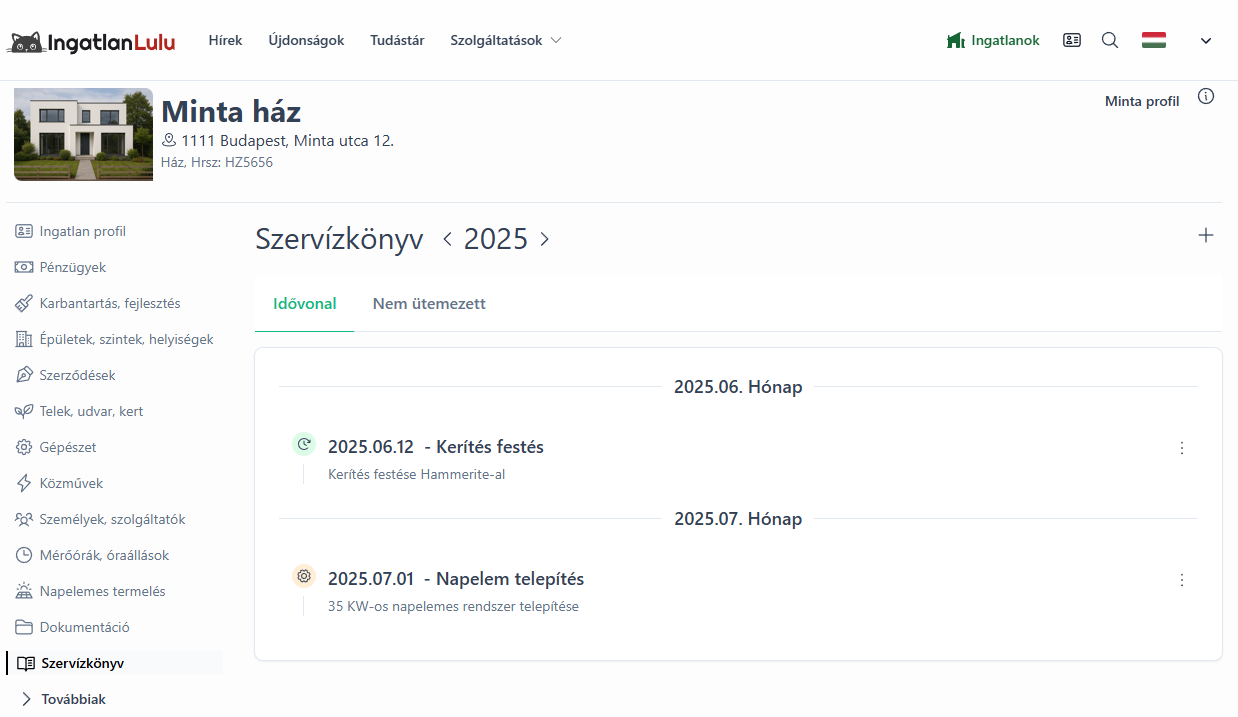Click the Ingatlanok link text
The width and height of the screenshot is (1238, 717).
point(1005,41)
